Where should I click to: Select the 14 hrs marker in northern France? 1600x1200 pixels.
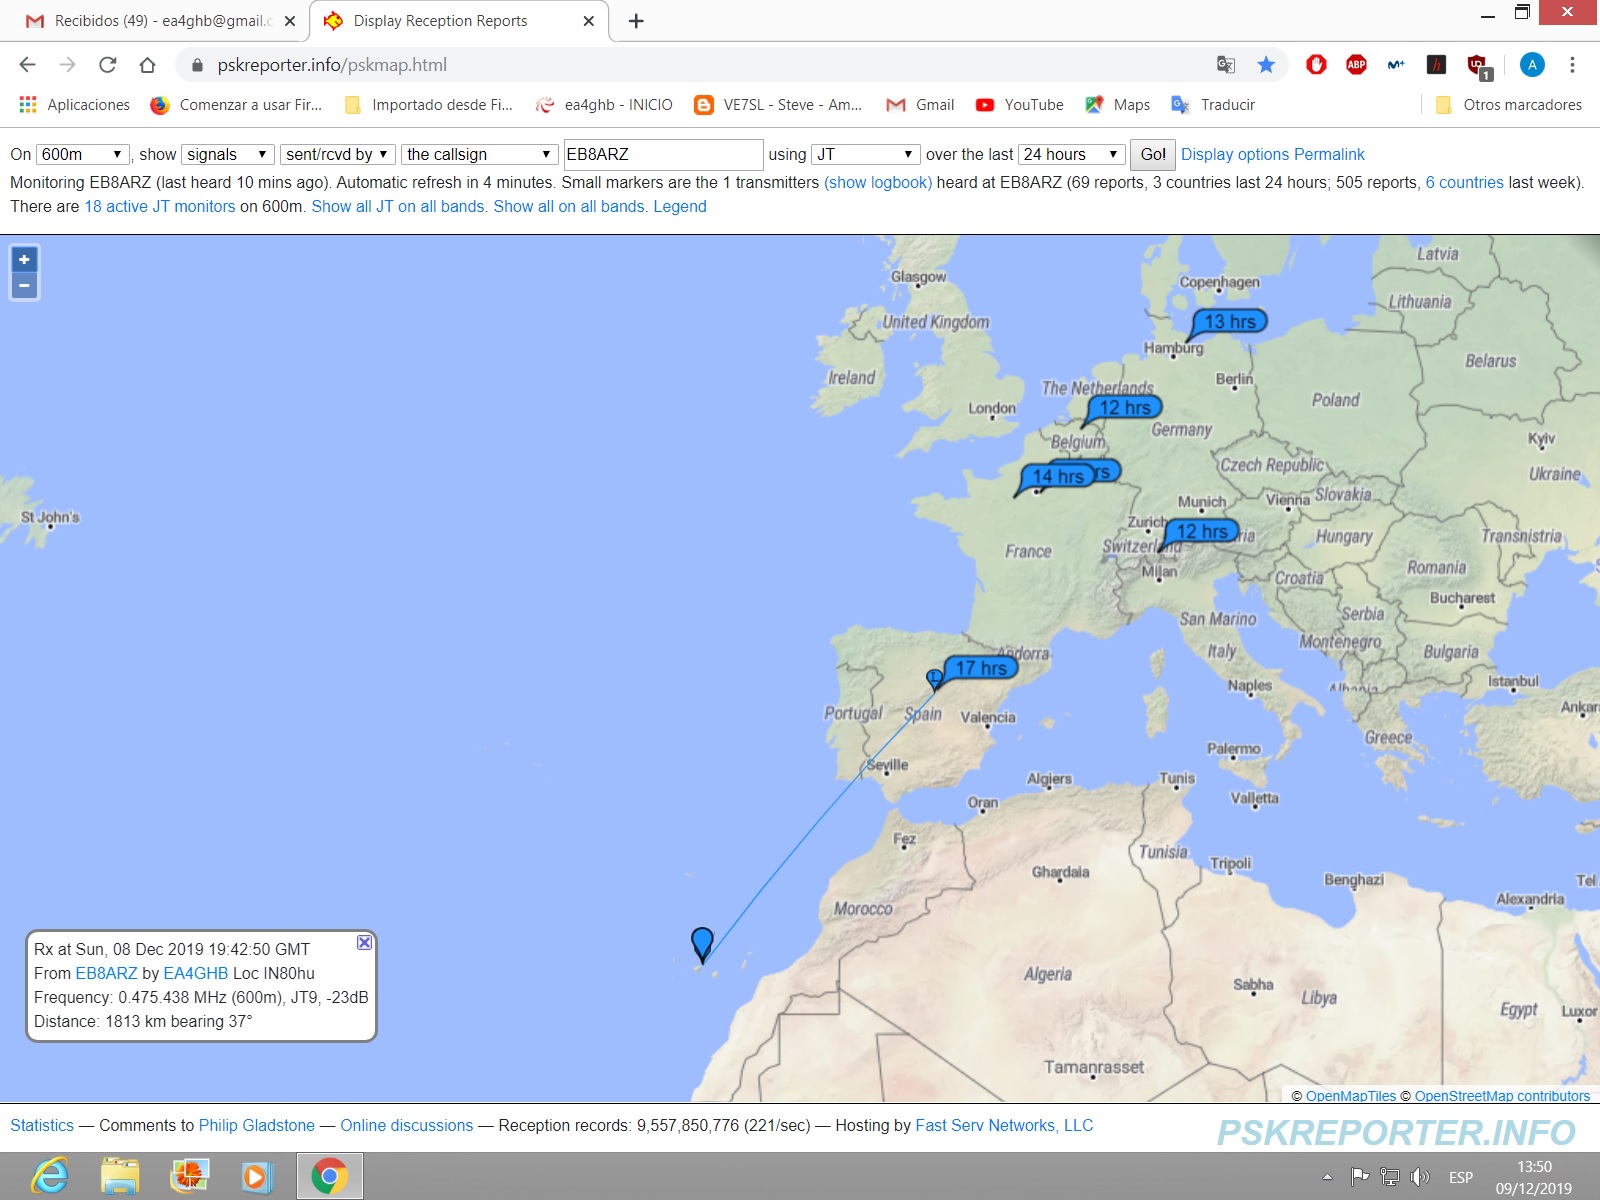(1057, 477)
